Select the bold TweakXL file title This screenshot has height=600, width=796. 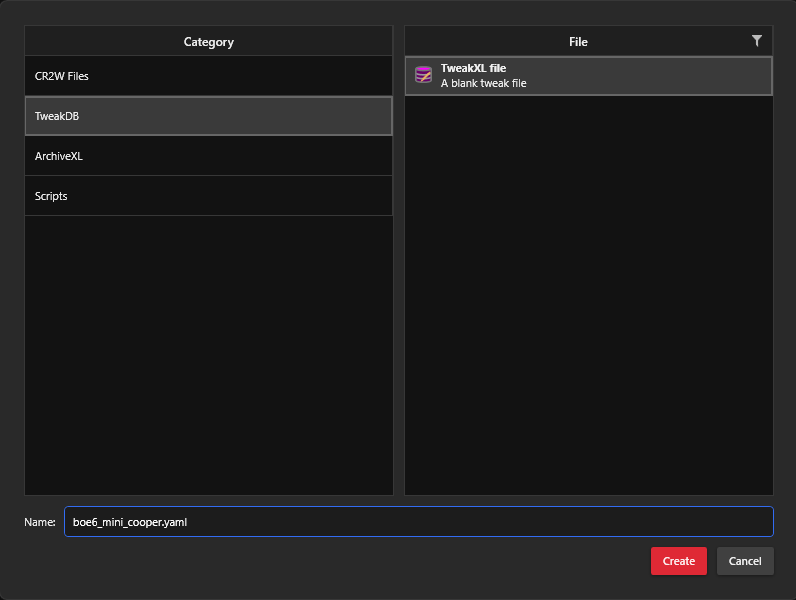pyautogui.click(x=473, y=68)
